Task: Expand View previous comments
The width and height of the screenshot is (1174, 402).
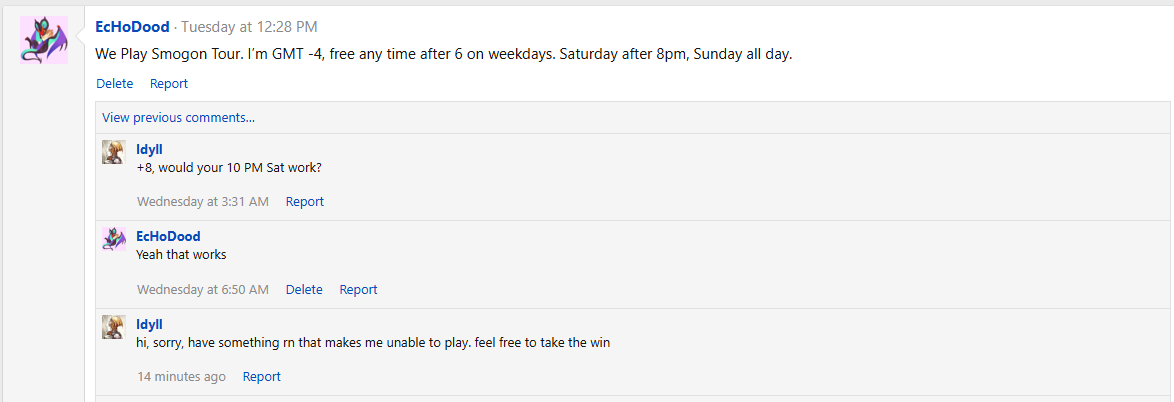Action: pos(178,117)
